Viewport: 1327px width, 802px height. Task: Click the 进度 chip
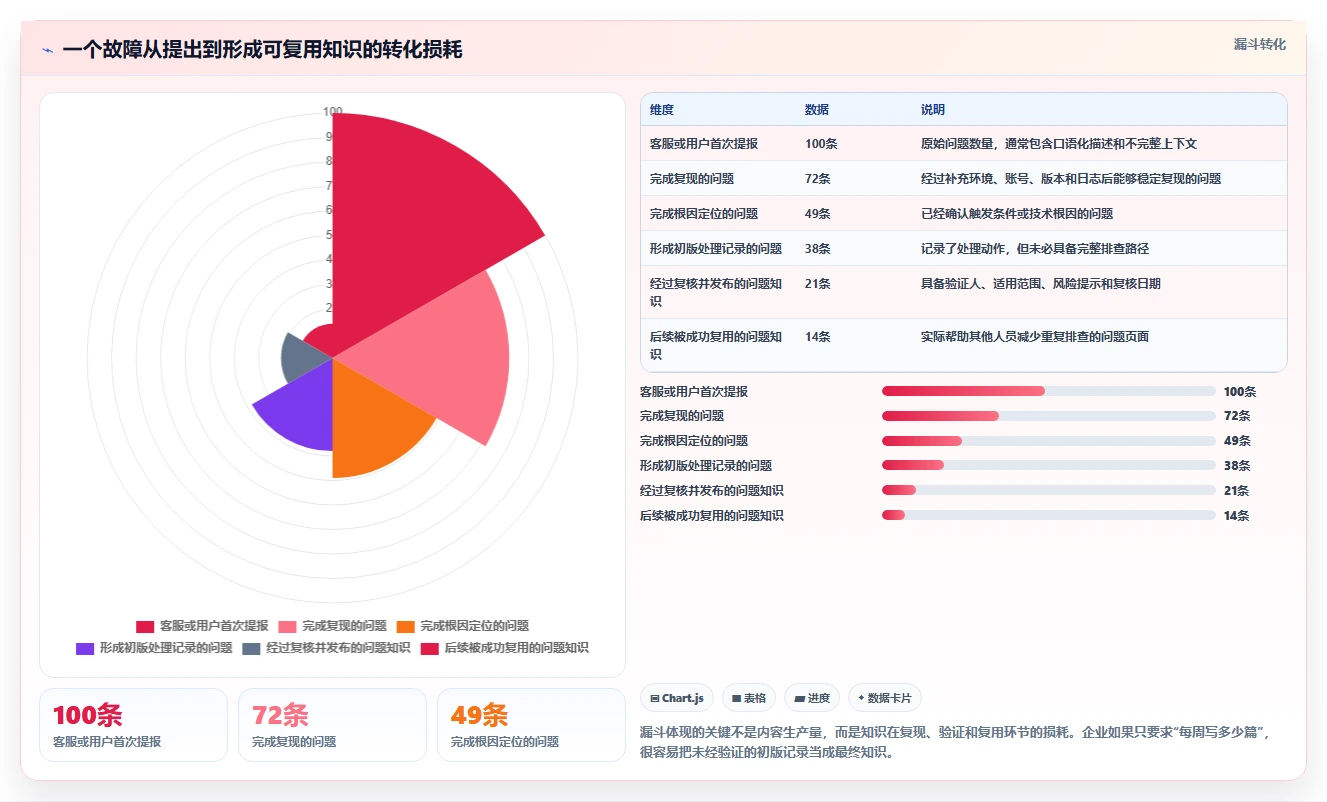(812, 698)
